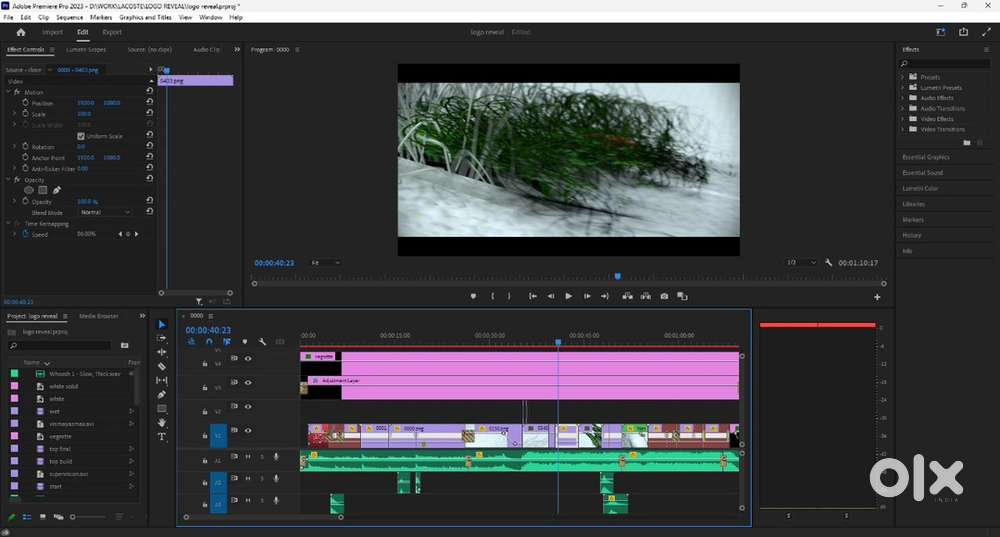This screenshot has height=537, width=1000.
Task: Click the pen mask icon under Opacity
Action: (57, 190)
